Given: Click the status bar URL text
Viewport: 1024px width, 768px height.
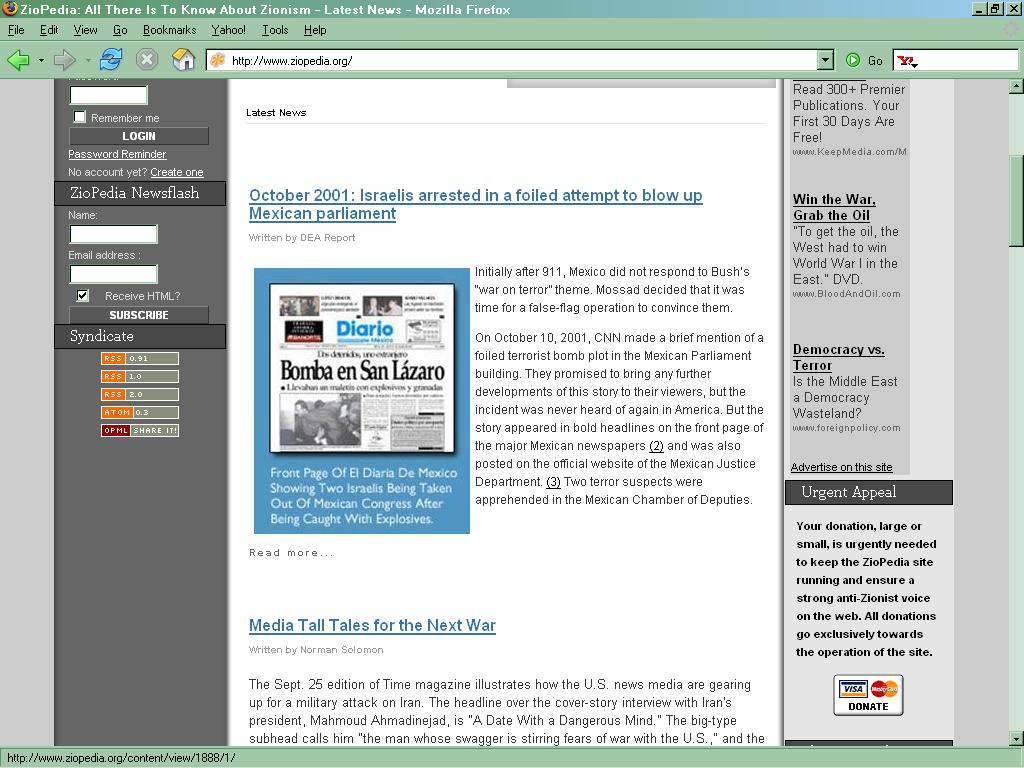Looking at the screenshot, I should point(121,758).
